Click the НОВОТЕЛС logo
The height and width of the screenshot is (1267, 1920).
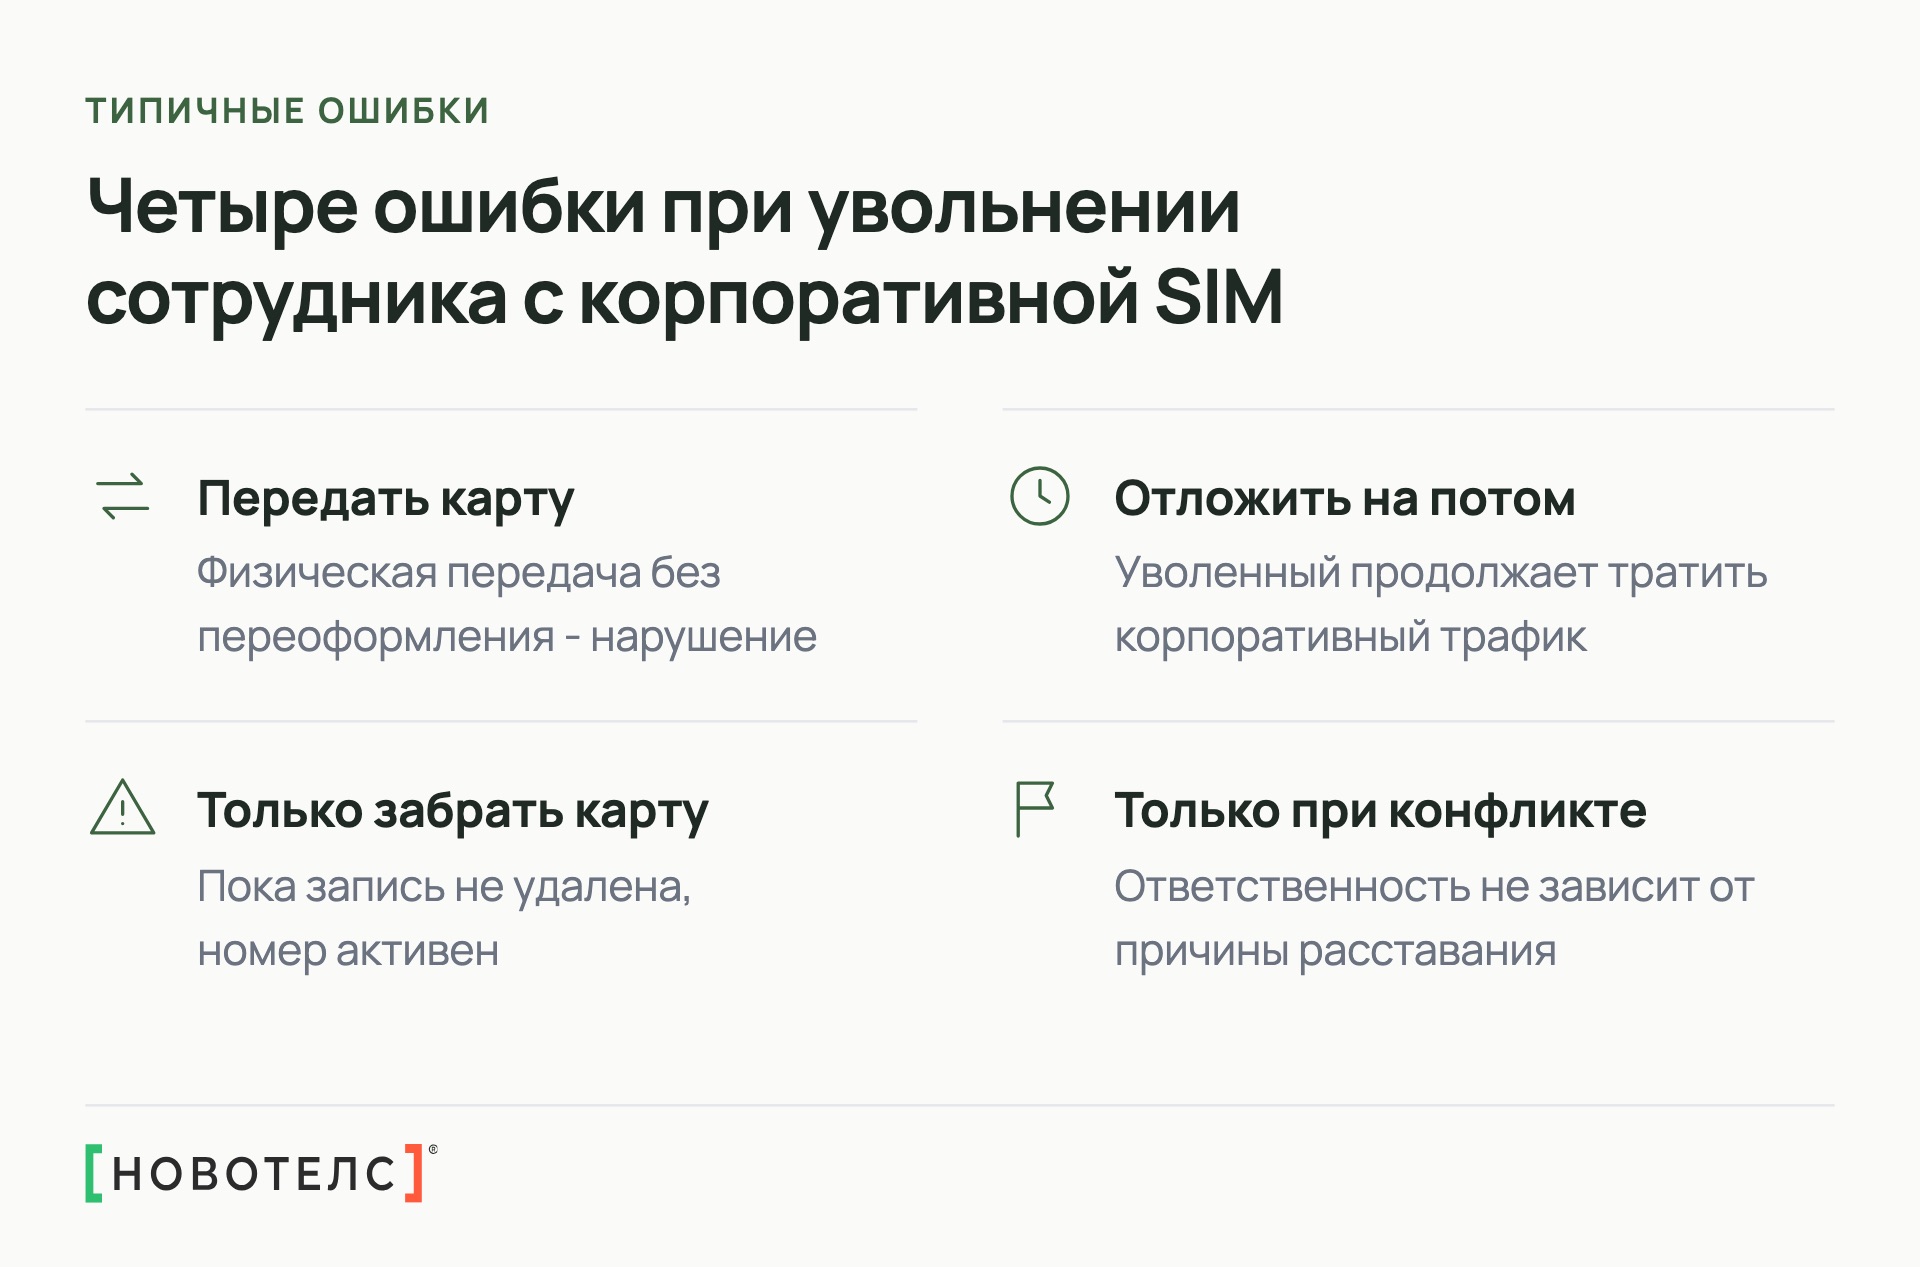point(262,1173)
